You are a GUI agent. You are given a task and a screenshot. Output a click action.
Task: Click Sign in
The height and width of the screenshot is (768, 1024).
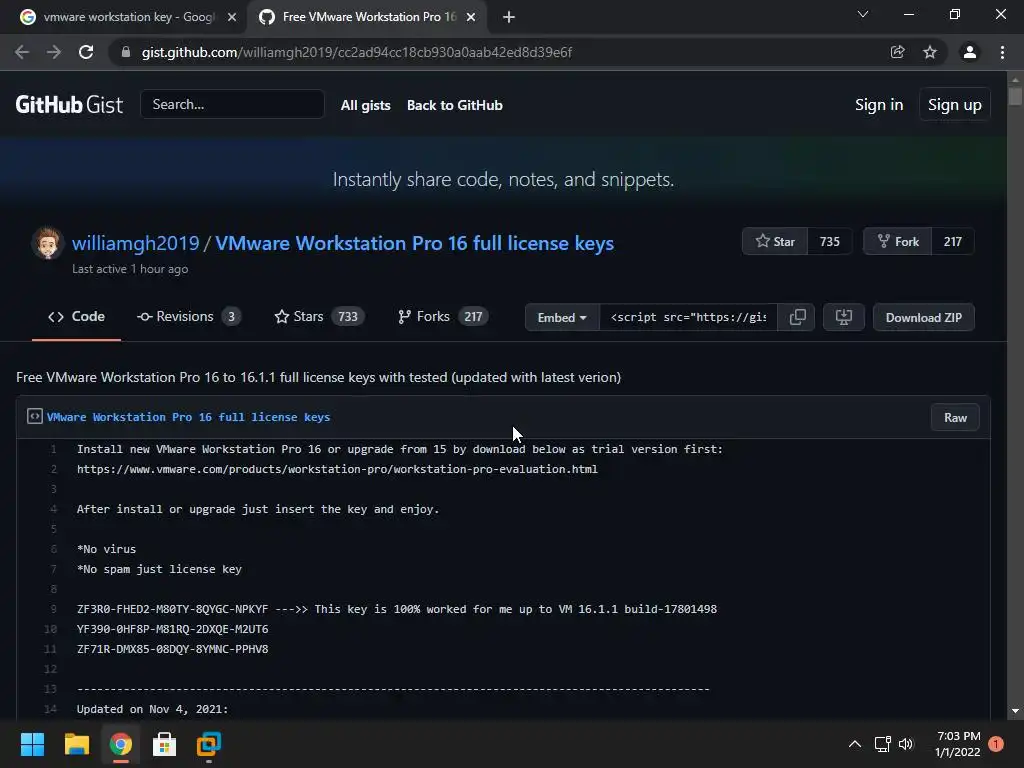click(879, 104)
